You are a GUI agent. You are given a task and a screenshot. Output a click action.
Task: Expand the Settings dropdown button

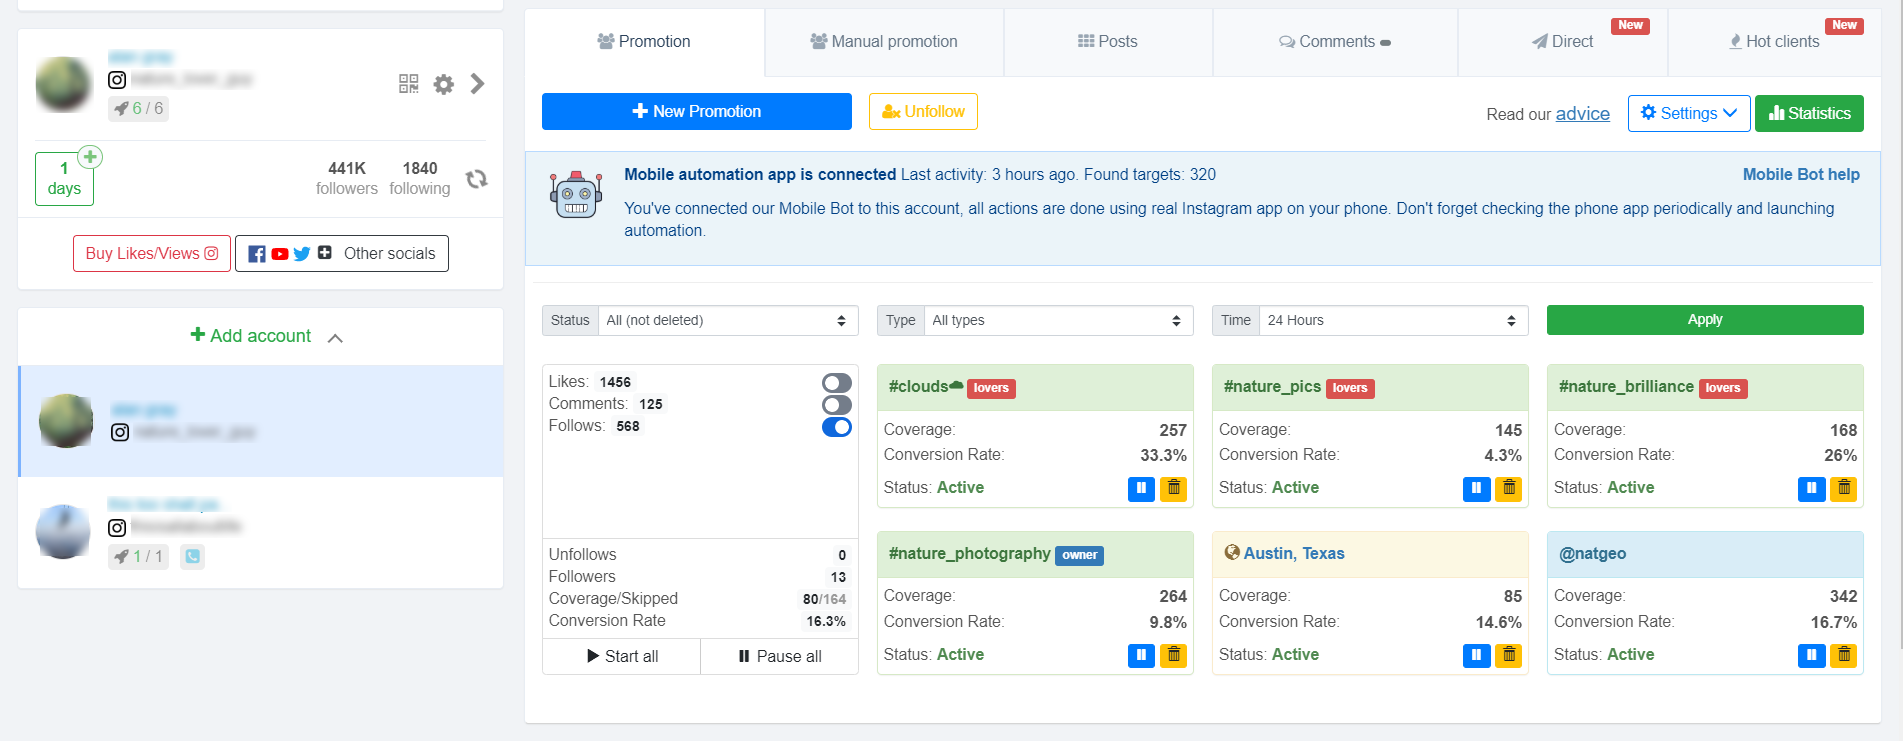pyautogui.click(x=1689, y=113)
